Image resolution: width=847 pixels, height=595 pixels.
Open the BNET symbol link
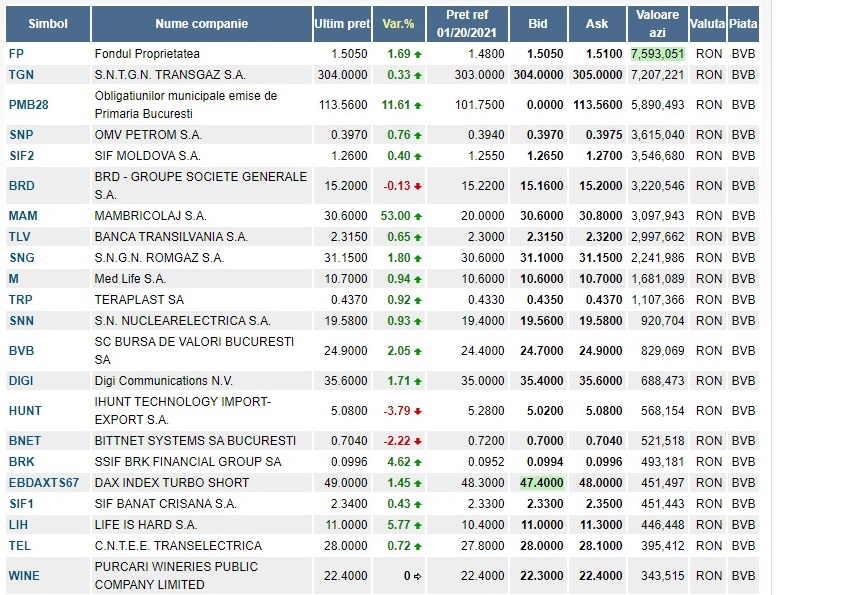pyautogui.click(x=25, y=441)
